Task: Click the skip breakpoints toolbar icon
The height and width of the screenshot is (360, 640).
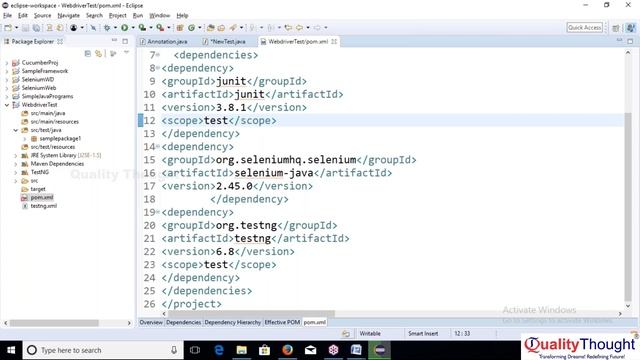Action: 93,28
